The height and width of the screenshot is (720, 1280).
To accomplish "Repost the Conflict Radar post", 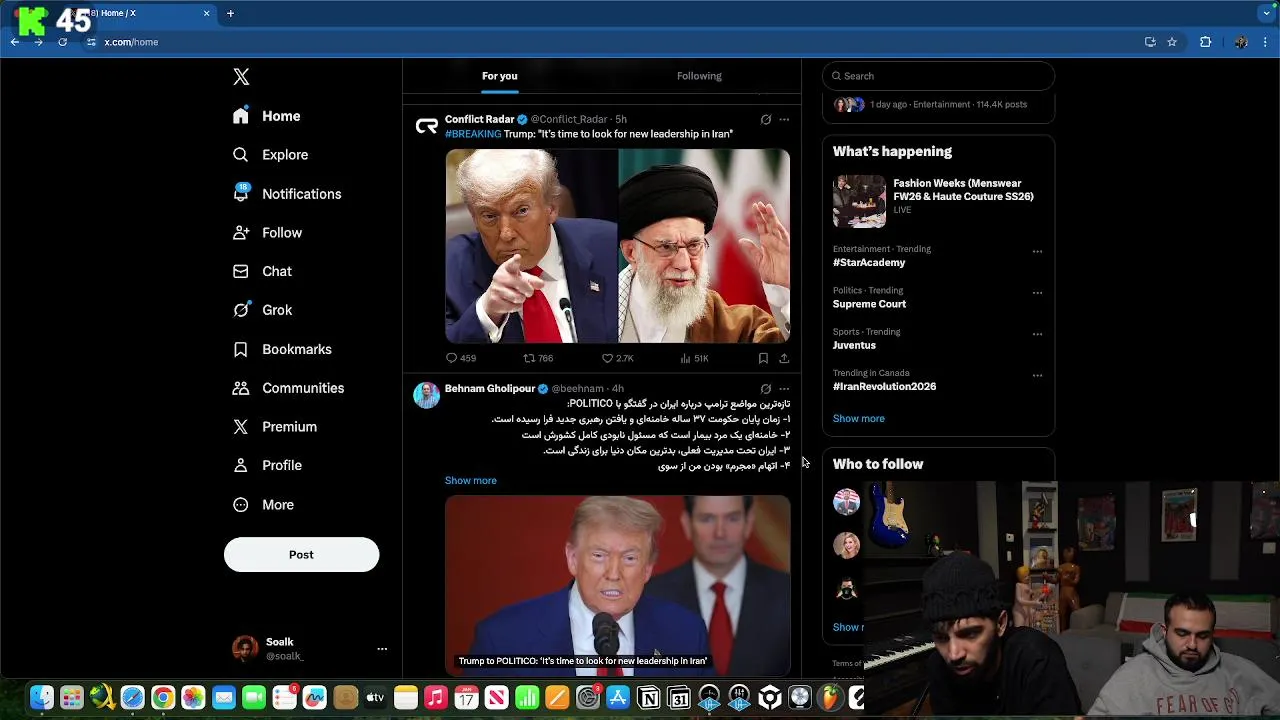I will (538, 358).
